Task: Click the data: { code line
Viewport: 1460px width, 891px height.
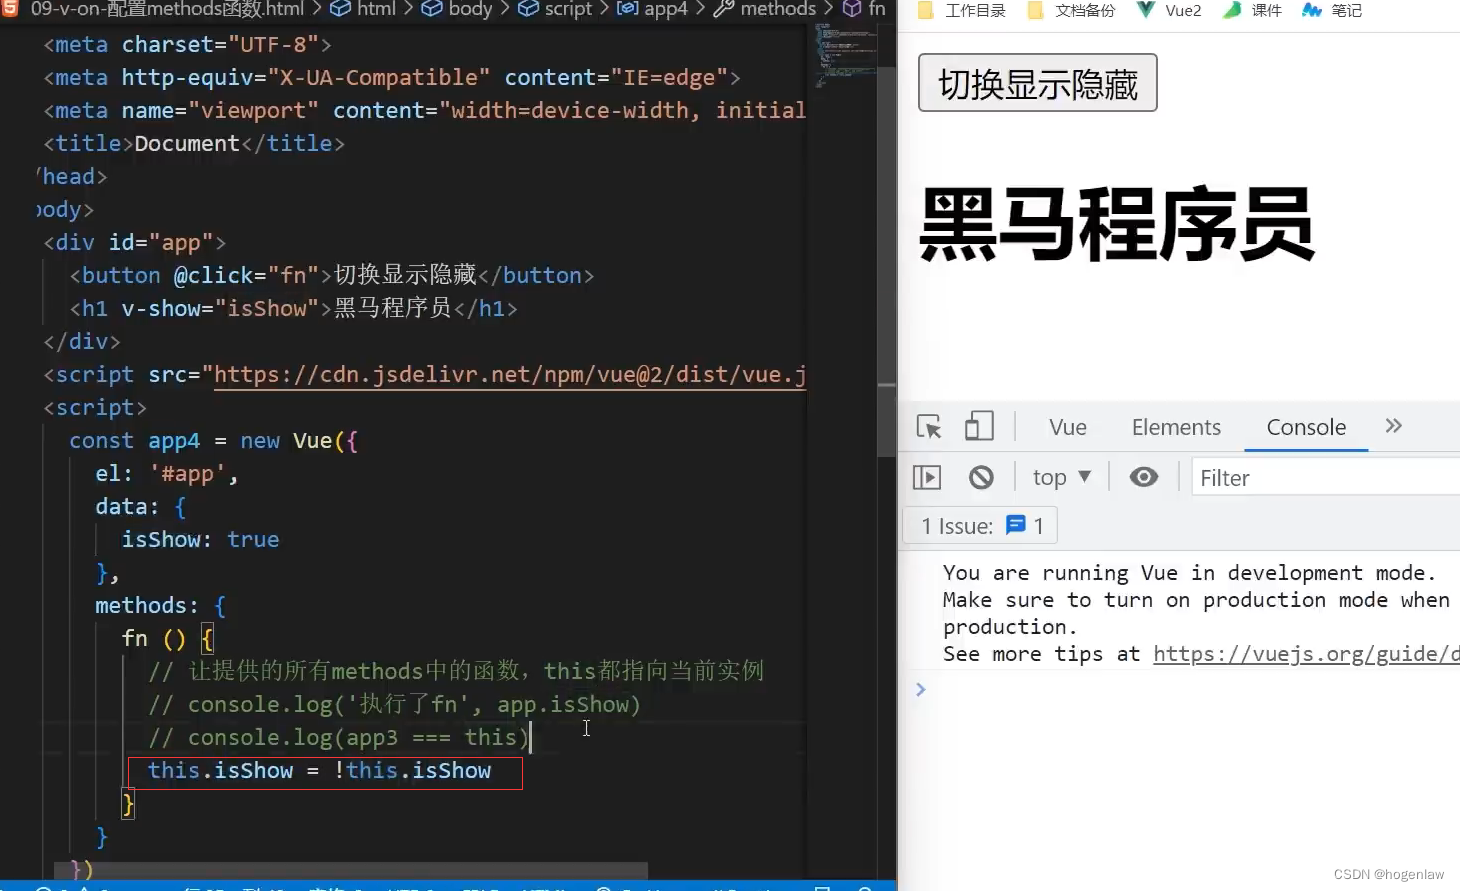Action: point(140,507)
